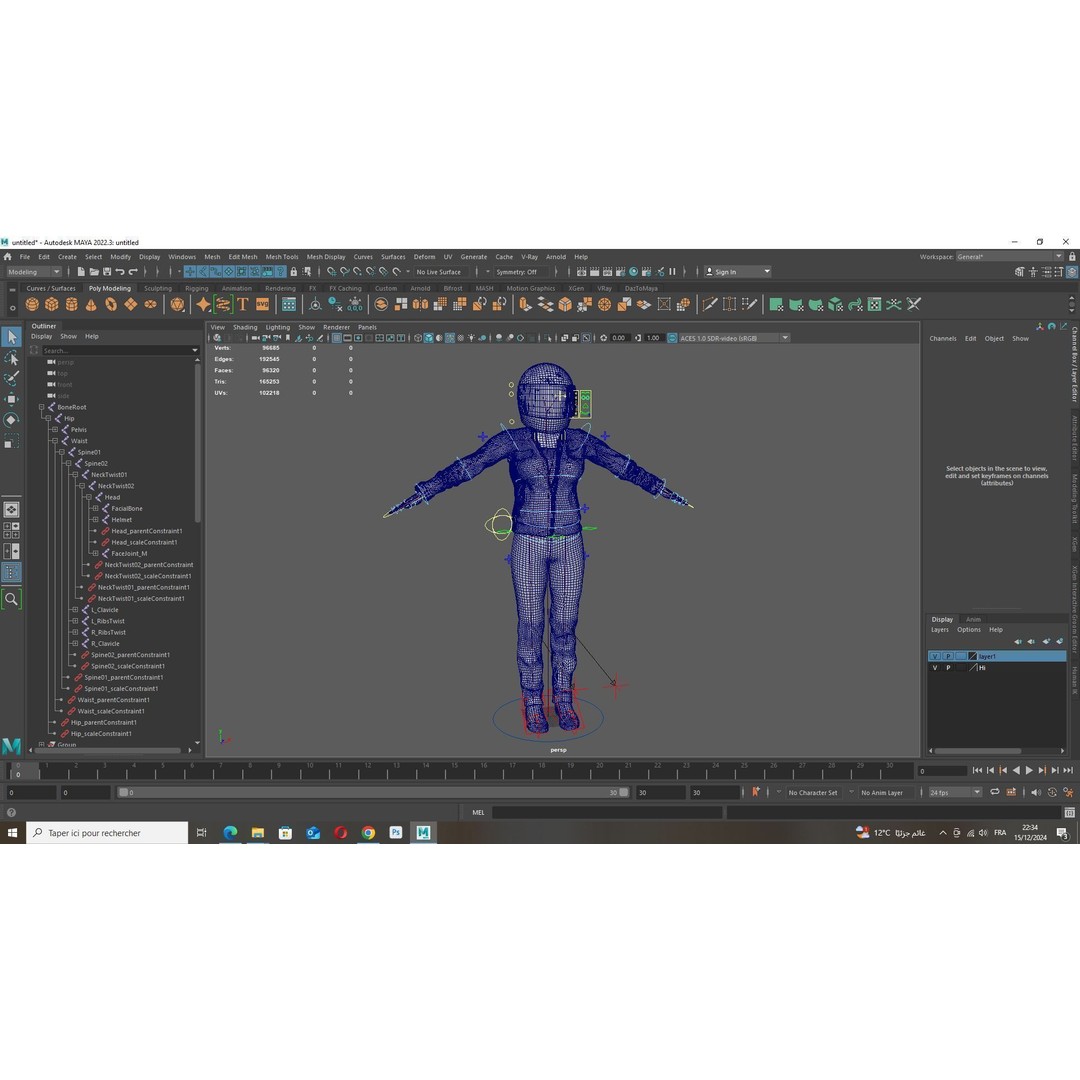
Task: Open the Deform menu
Action: 424,257
